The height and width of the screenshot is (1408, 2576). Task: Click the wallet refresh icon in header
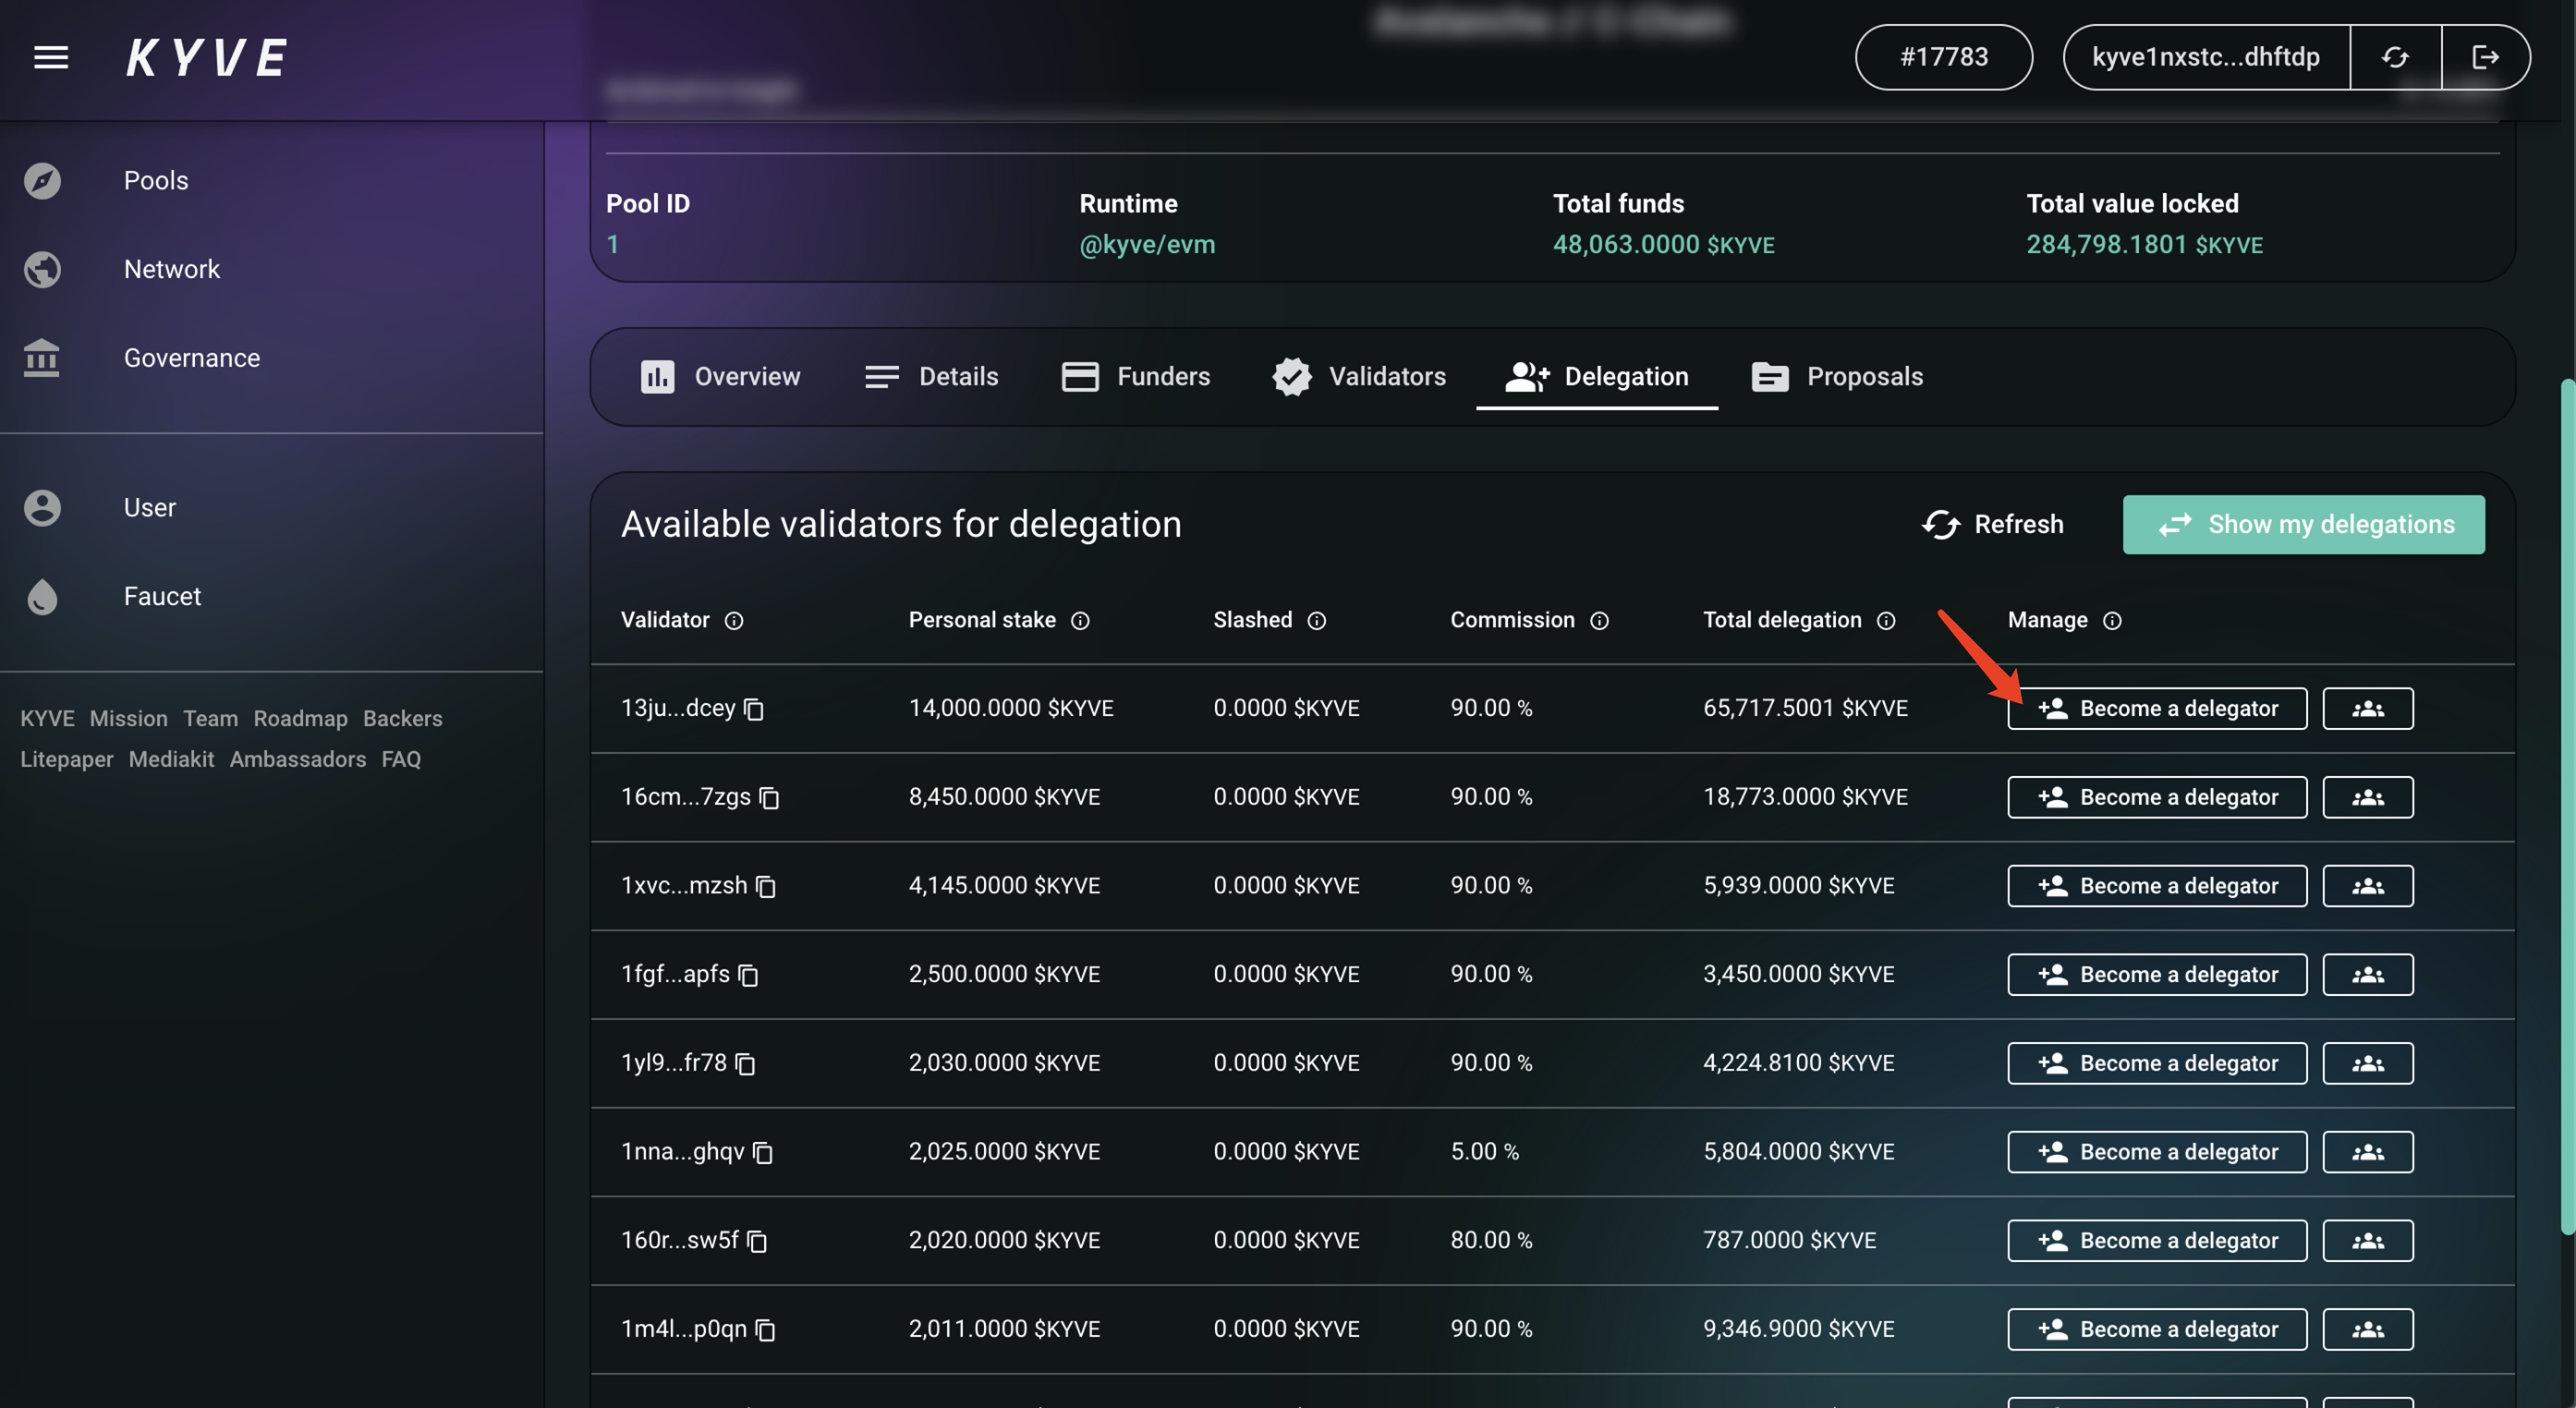click(2394, 57)
